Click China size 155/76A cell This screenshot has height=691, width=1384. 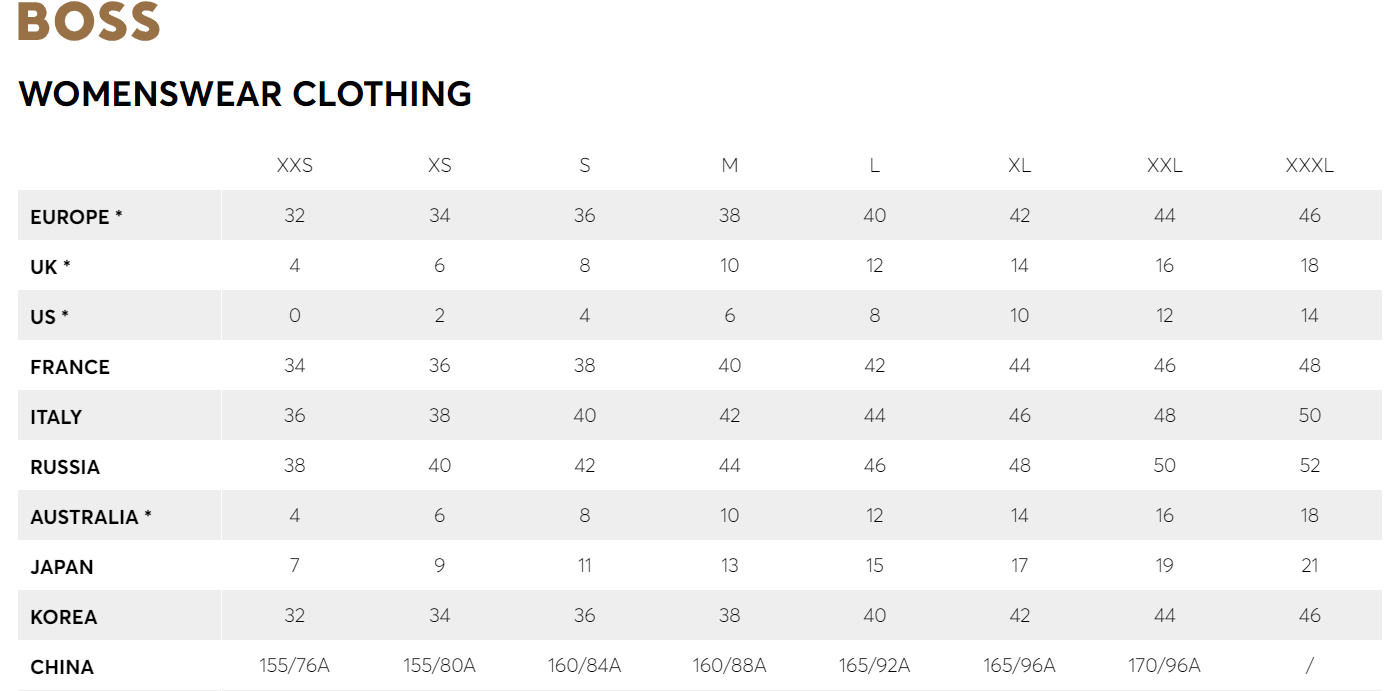[x=294, y=666]
